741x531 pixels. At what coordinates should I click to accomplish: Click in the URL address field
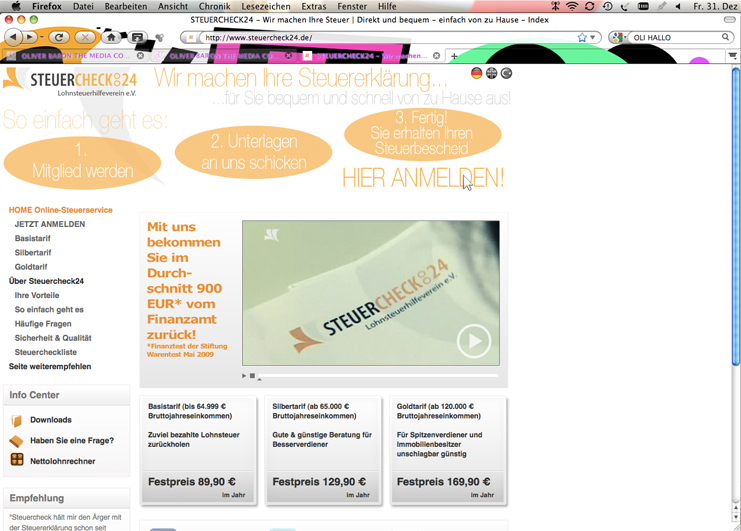[388, 37]
